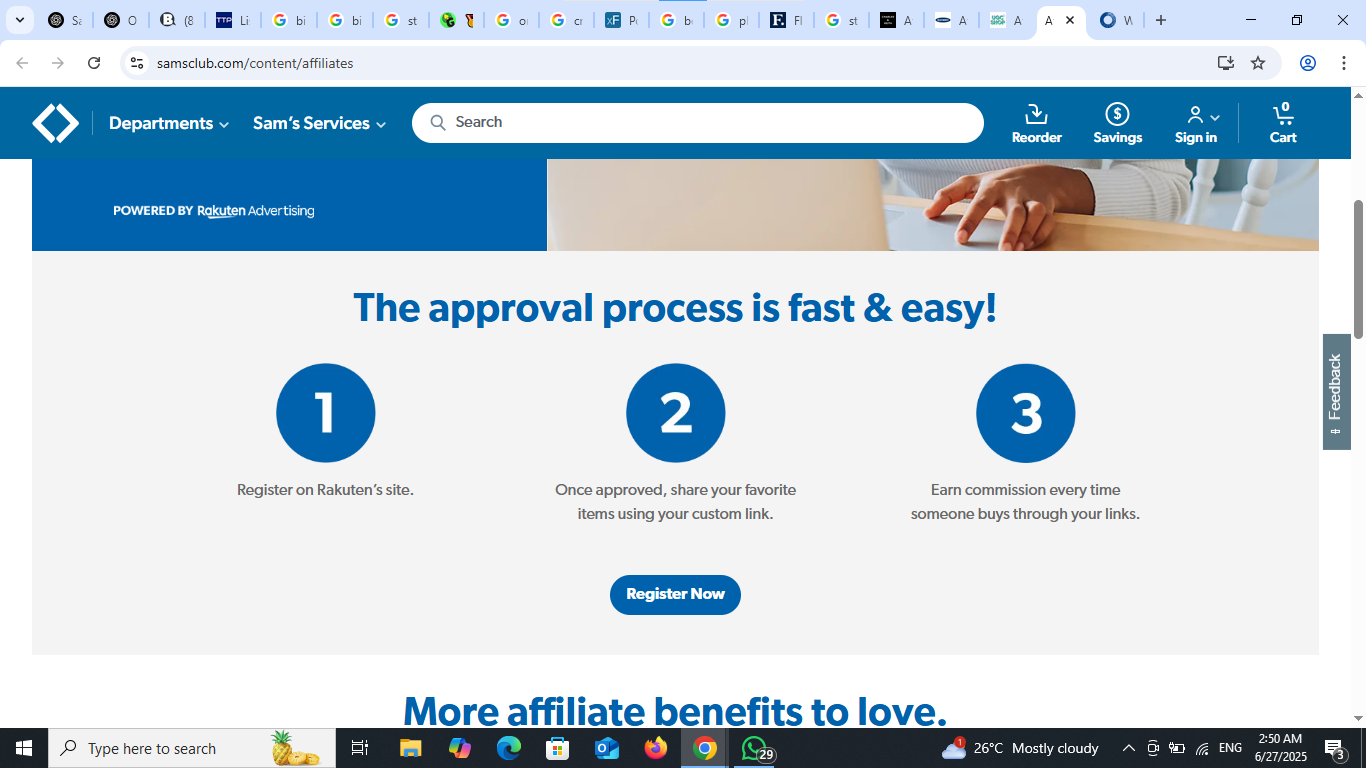Viewport: 1366px width, 768px height.
Task: Click the address bar URL samsclub.com/content/affiliates
Action: click(x=255, y=63)
